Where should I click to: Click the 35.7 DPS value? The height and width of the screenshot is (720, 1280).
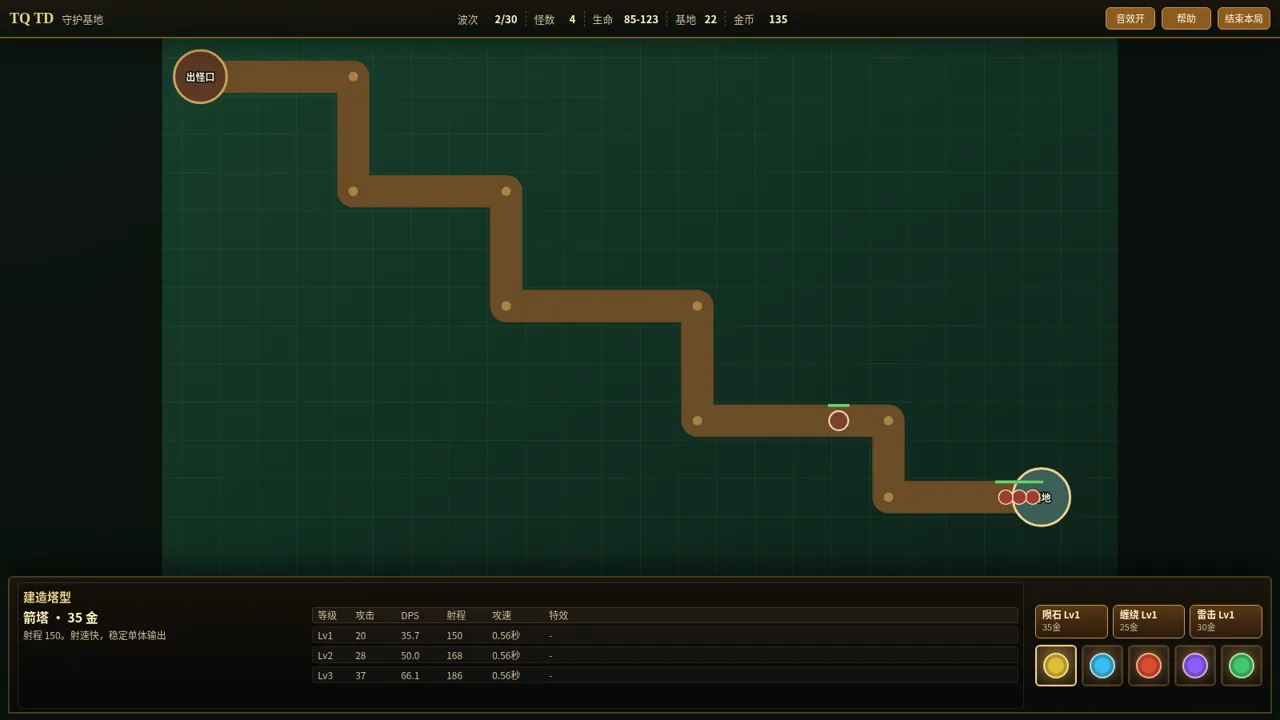pos(410,636)
